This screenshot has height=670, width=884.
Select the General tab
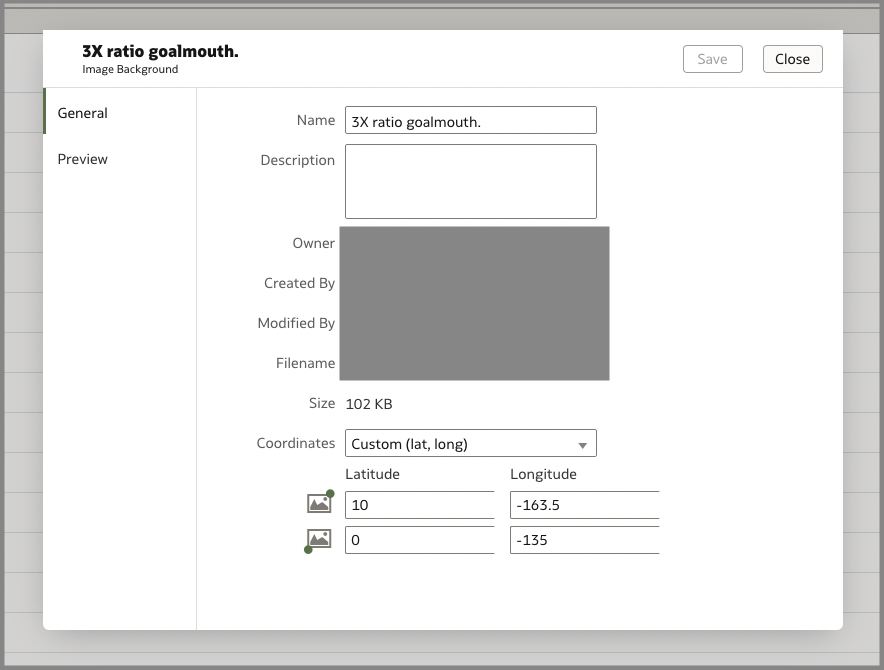point(81,113)
